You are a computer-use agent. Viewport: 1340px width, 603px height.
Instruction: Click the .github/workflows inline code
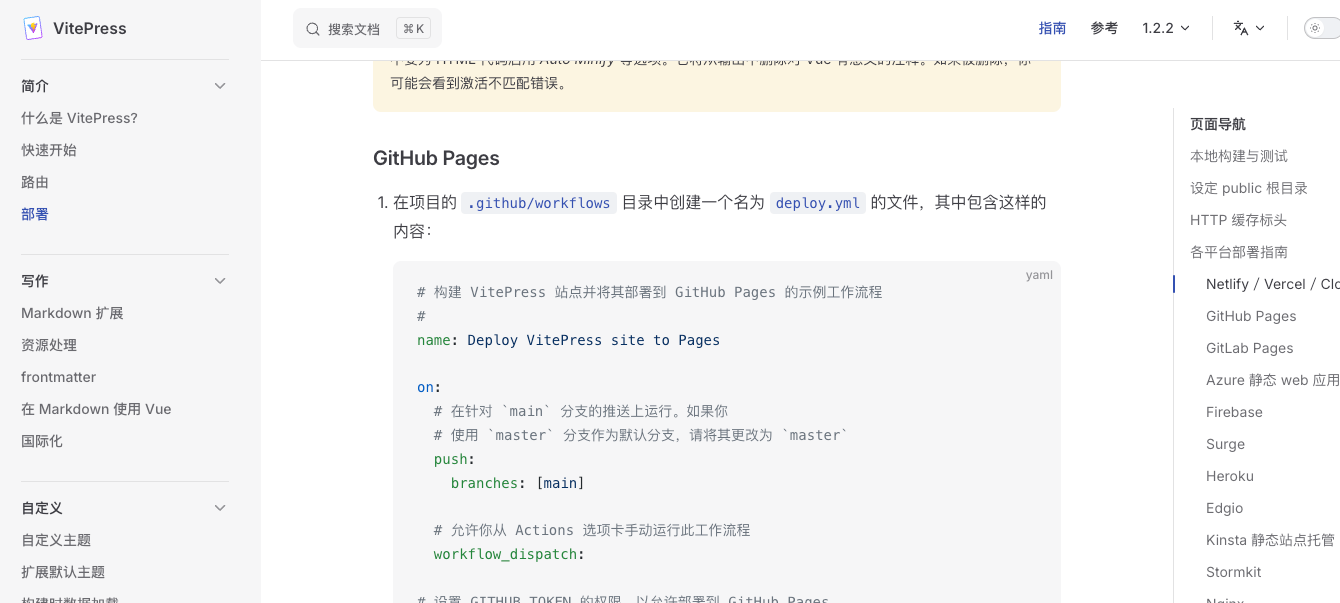pos(539,203)
